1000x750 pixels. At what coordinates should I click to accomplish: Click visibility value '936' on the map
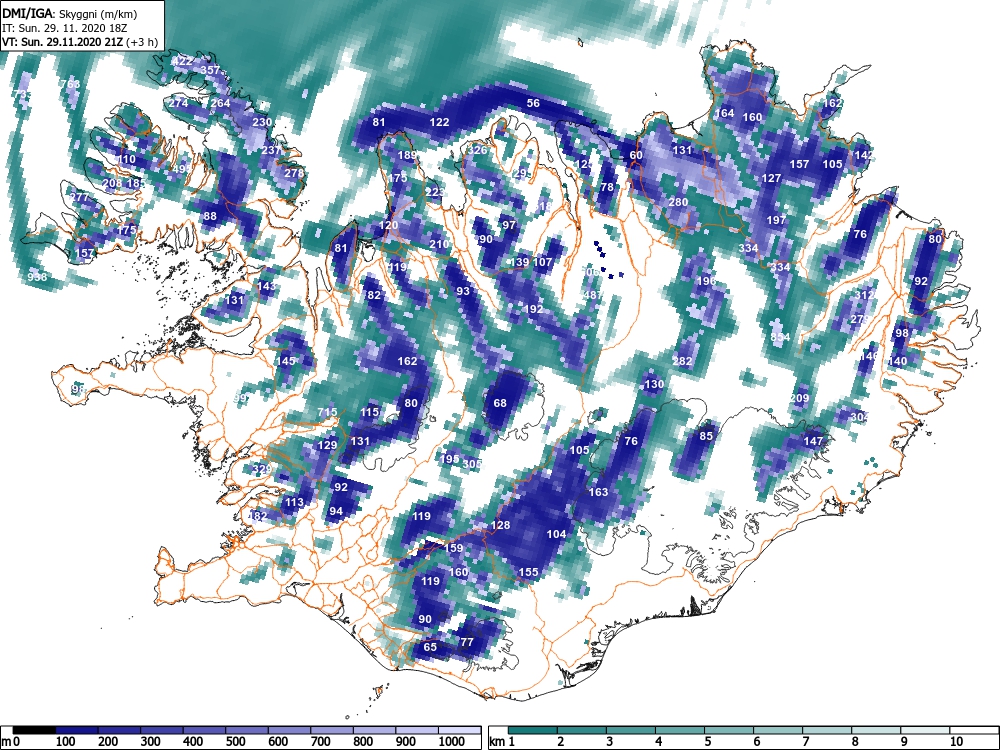[37, 277]
